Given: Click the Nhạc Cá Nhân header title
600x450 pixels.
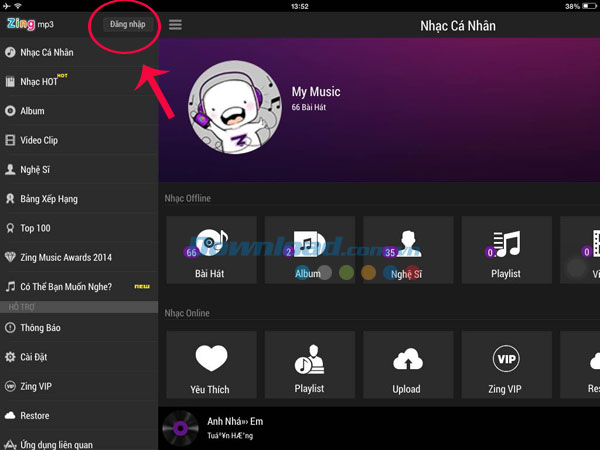Looking at the screenshot, I should [x=458, y=26].
